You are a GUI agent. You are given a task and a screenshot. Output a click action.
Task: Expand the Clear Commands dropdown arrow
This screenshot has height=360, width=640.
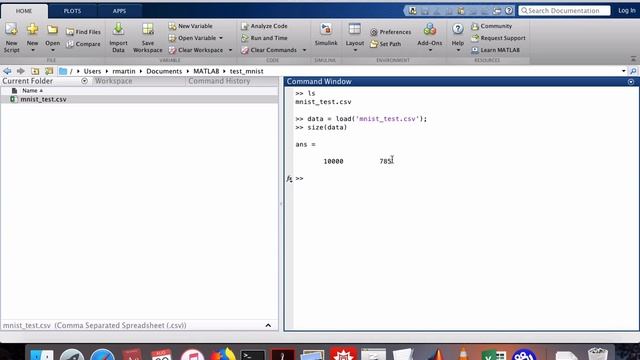click(304, 50)
